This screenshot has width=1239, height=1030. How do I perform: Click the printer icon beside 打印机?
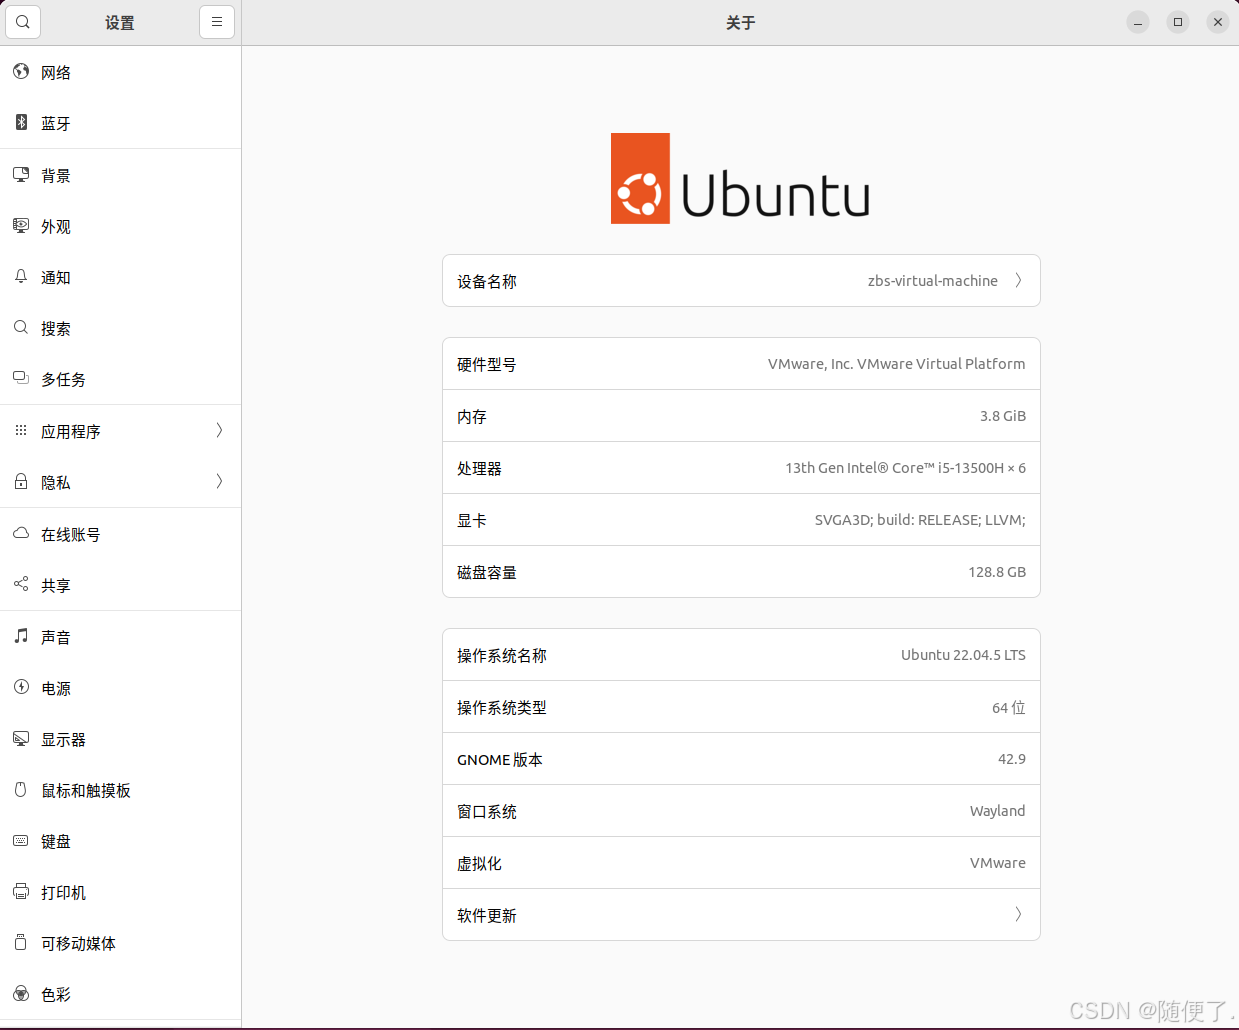[21, 891]
